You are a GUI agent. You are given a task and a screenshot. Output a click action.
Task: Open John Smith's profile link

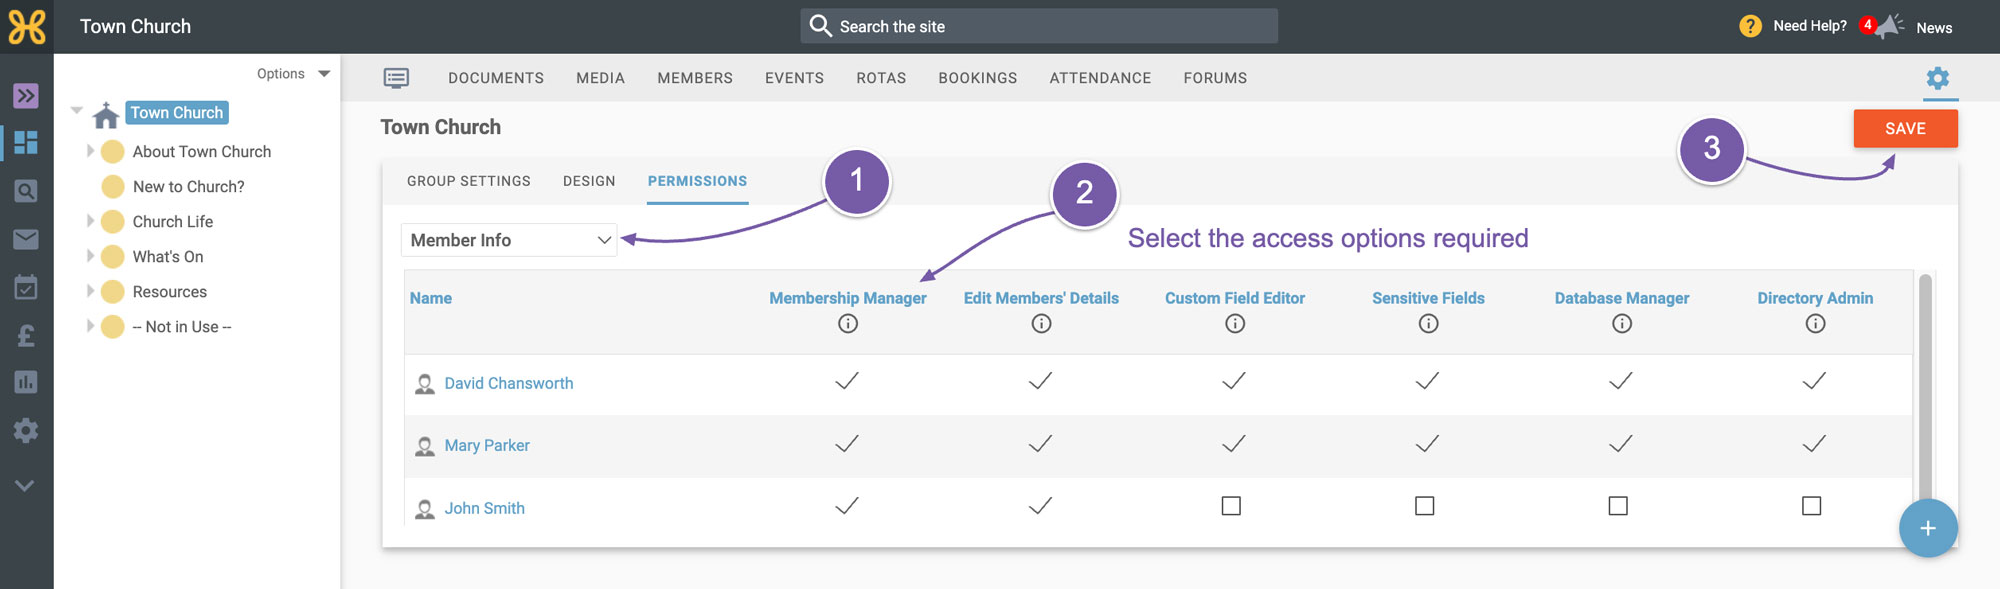point(484,508)
